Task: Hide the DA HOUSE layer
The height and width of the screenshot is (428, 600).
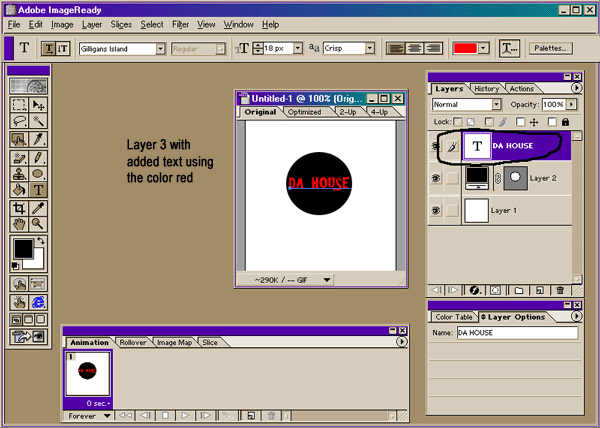Action: 437,146
